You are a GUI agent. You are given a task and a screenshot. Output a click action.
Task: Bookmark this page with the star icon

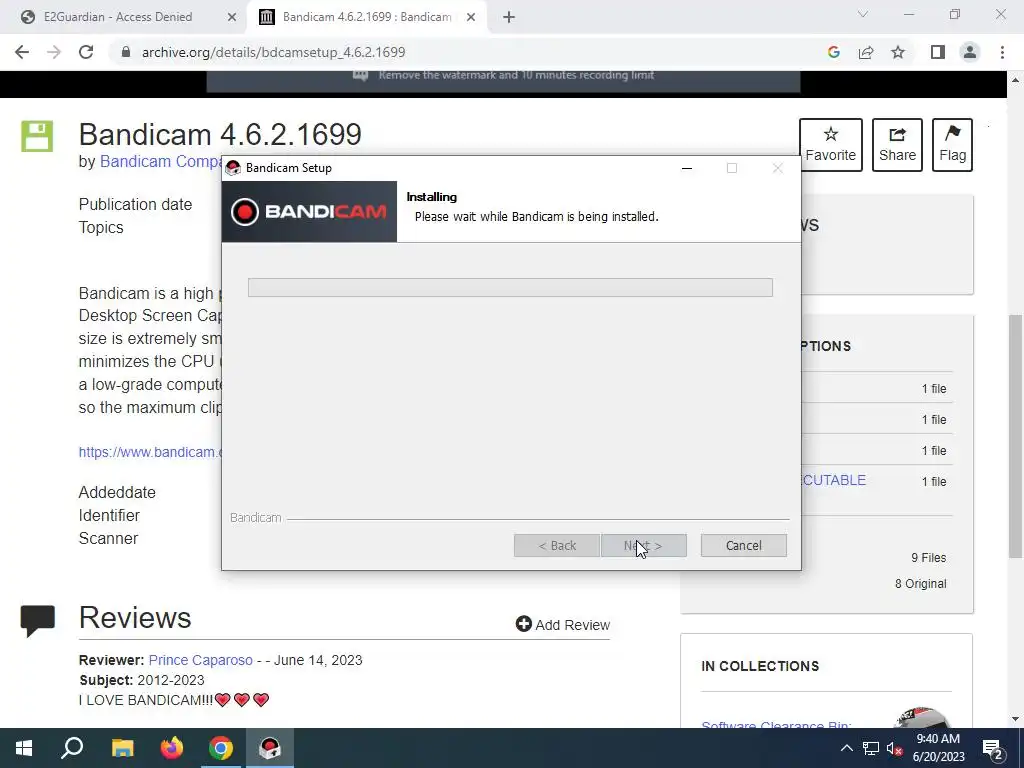898,52
